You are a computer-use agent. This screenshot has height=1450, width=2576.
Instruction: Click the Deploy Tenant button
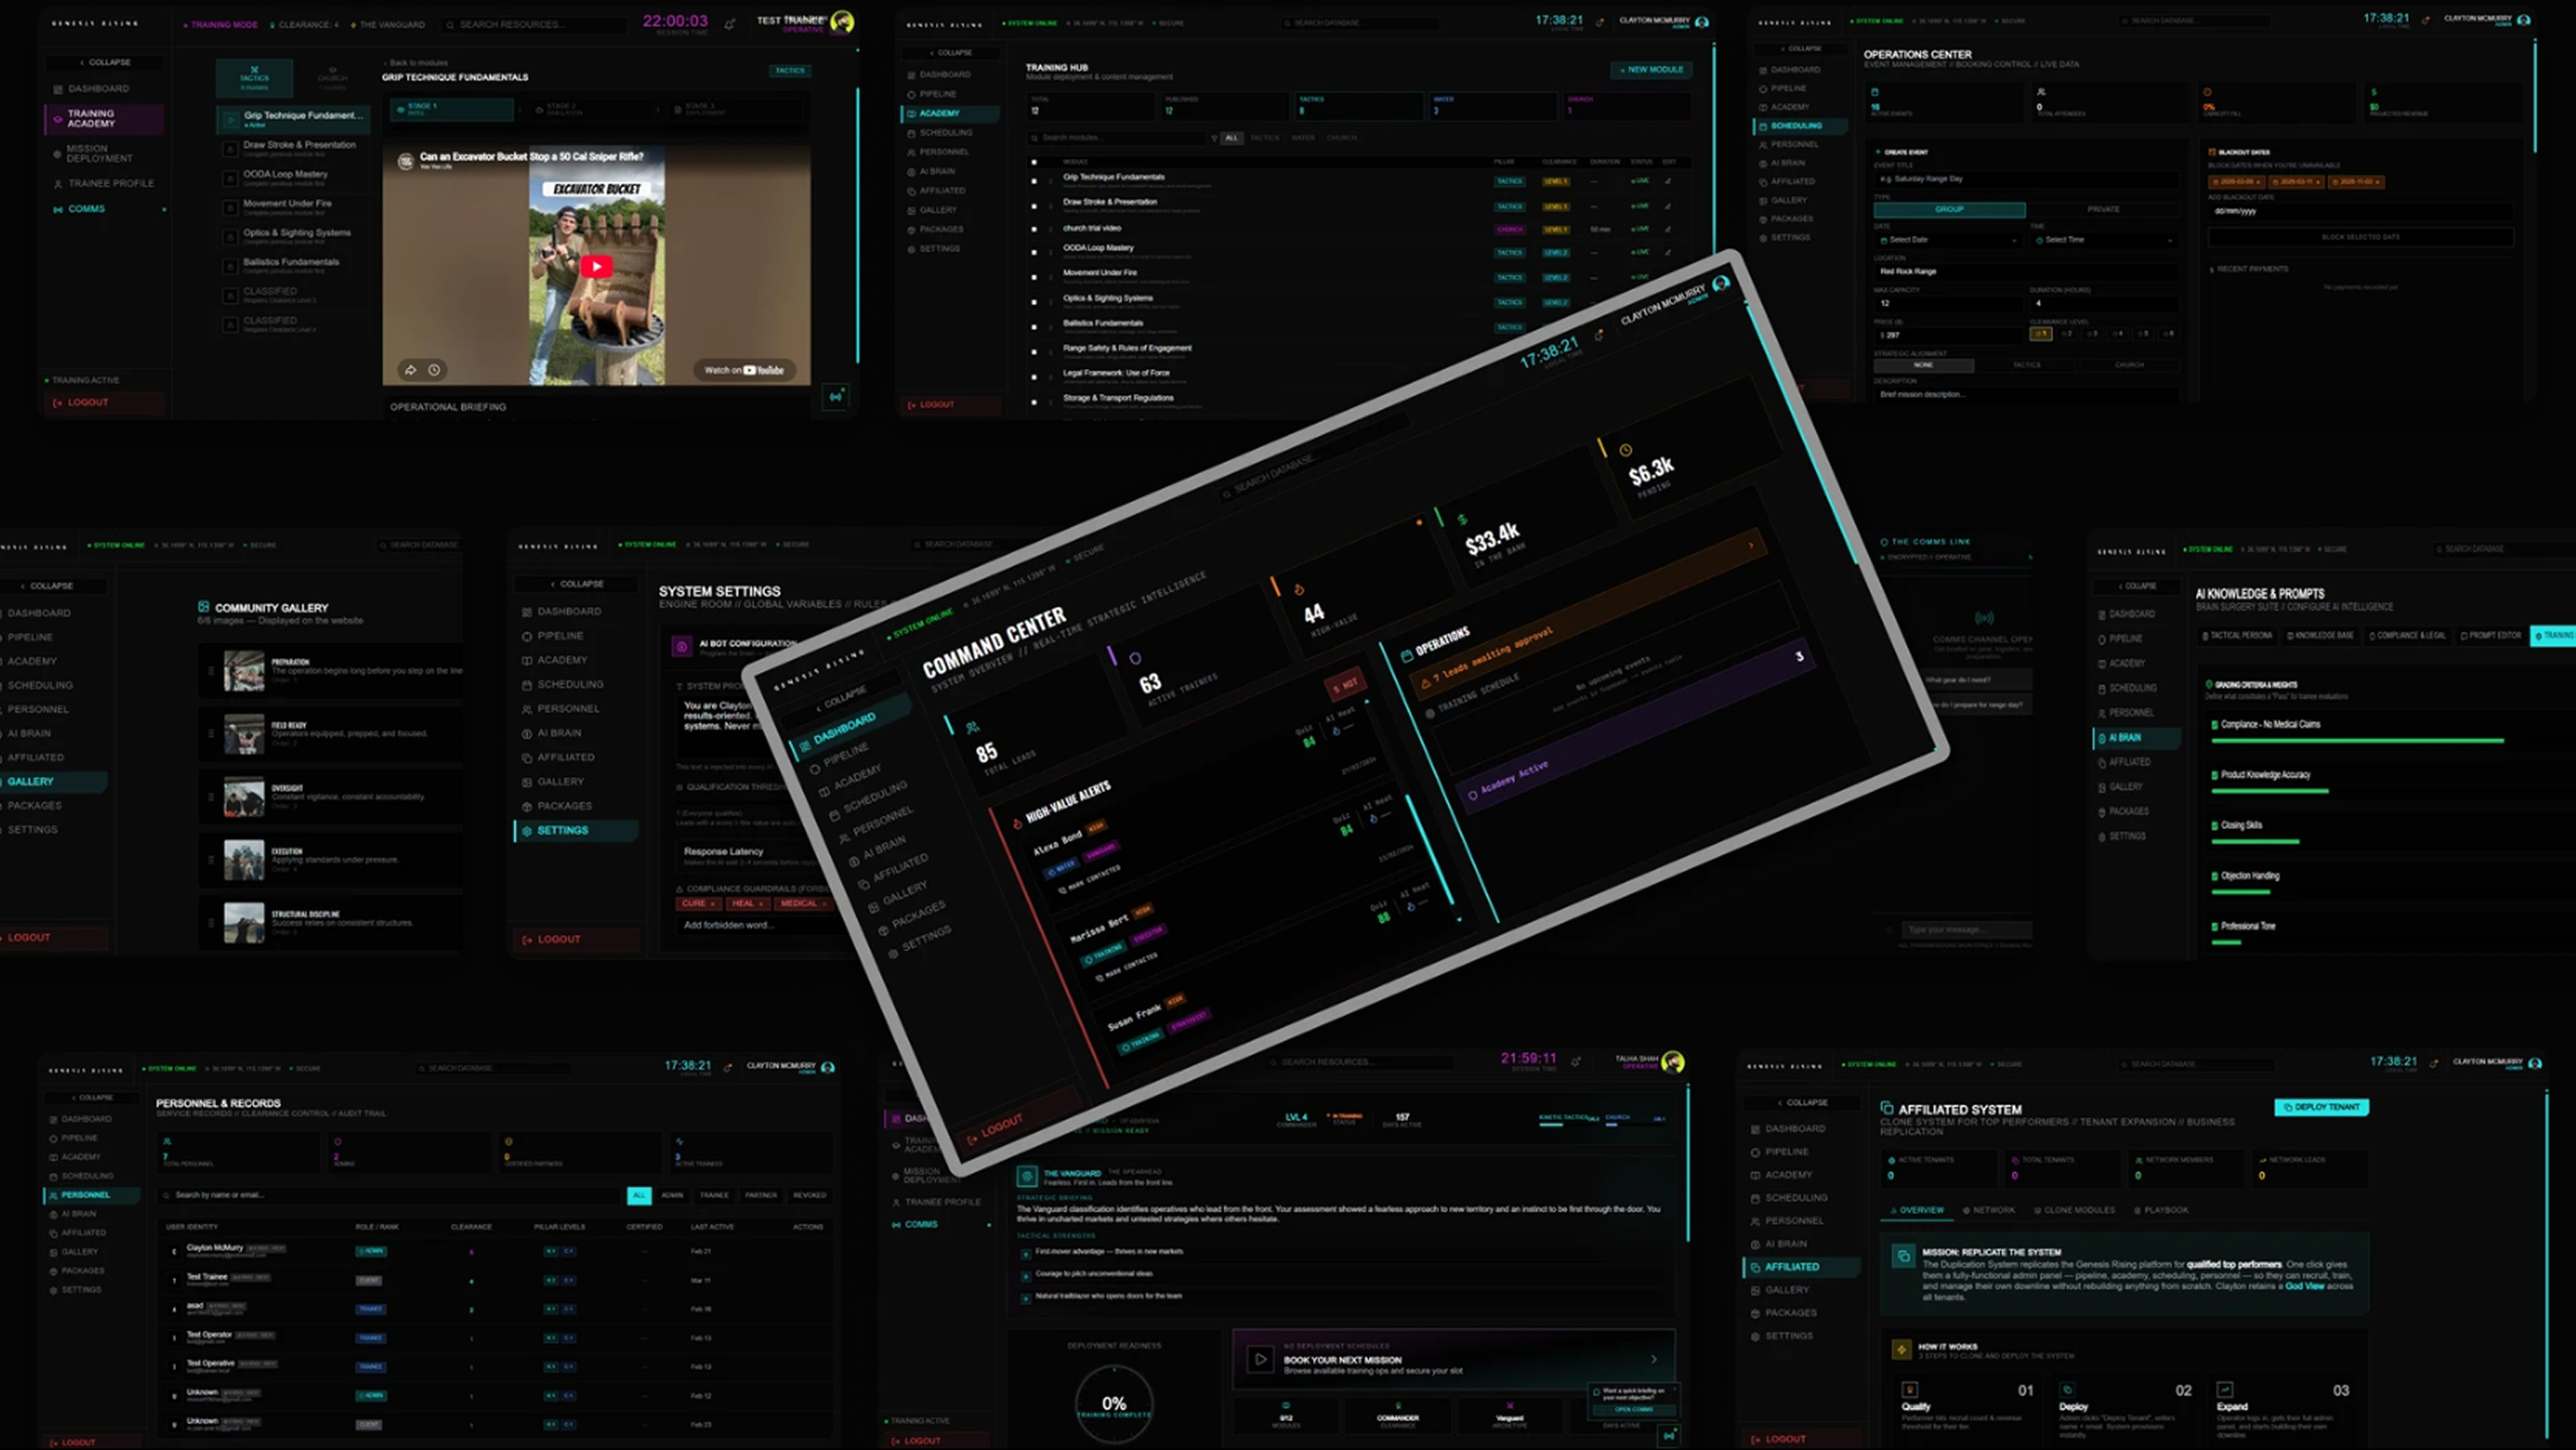coord(2321,1107)
